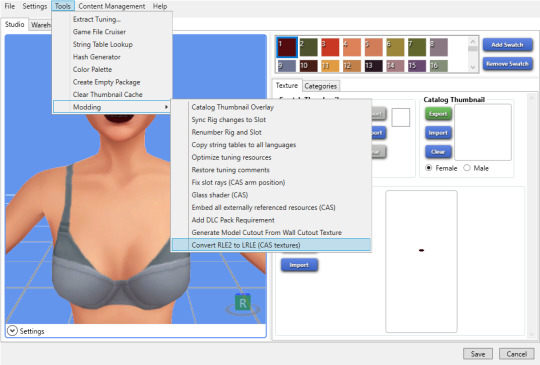Select amber swatch 11
The width and height of the screenshot is (540, 365).
pos(330,66)
